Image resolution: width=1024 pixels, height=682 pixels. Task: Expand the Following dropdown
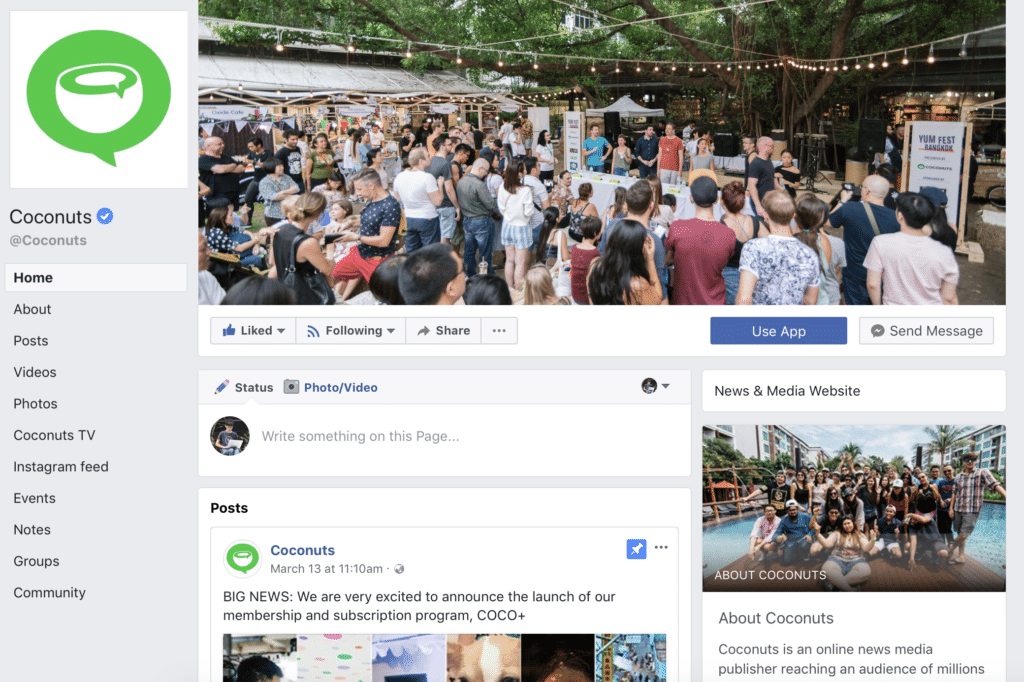click(351, 331)
